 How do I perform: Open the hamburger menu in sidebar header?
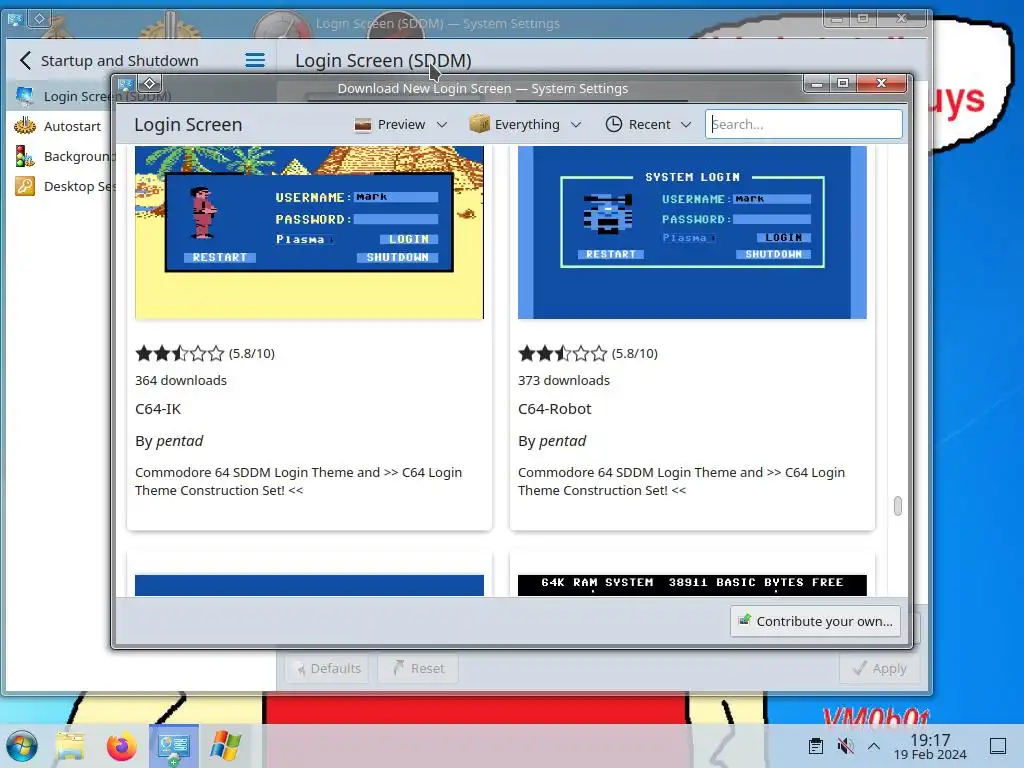coord(255,61)
